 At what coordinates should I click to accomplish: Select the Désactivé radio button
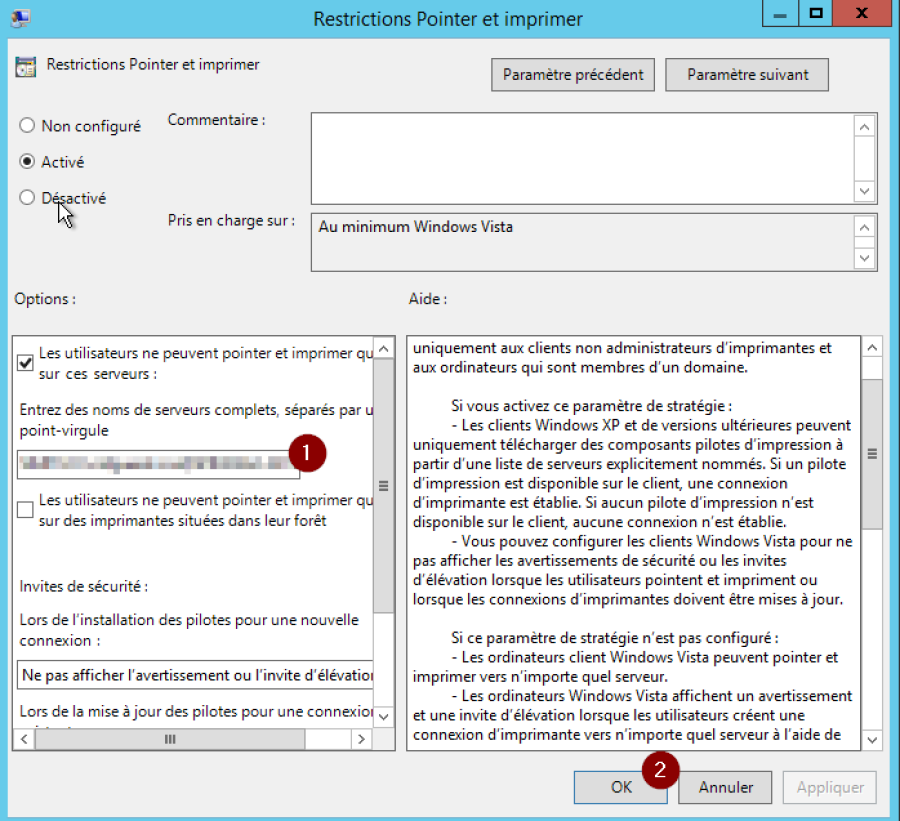[27, 197]
